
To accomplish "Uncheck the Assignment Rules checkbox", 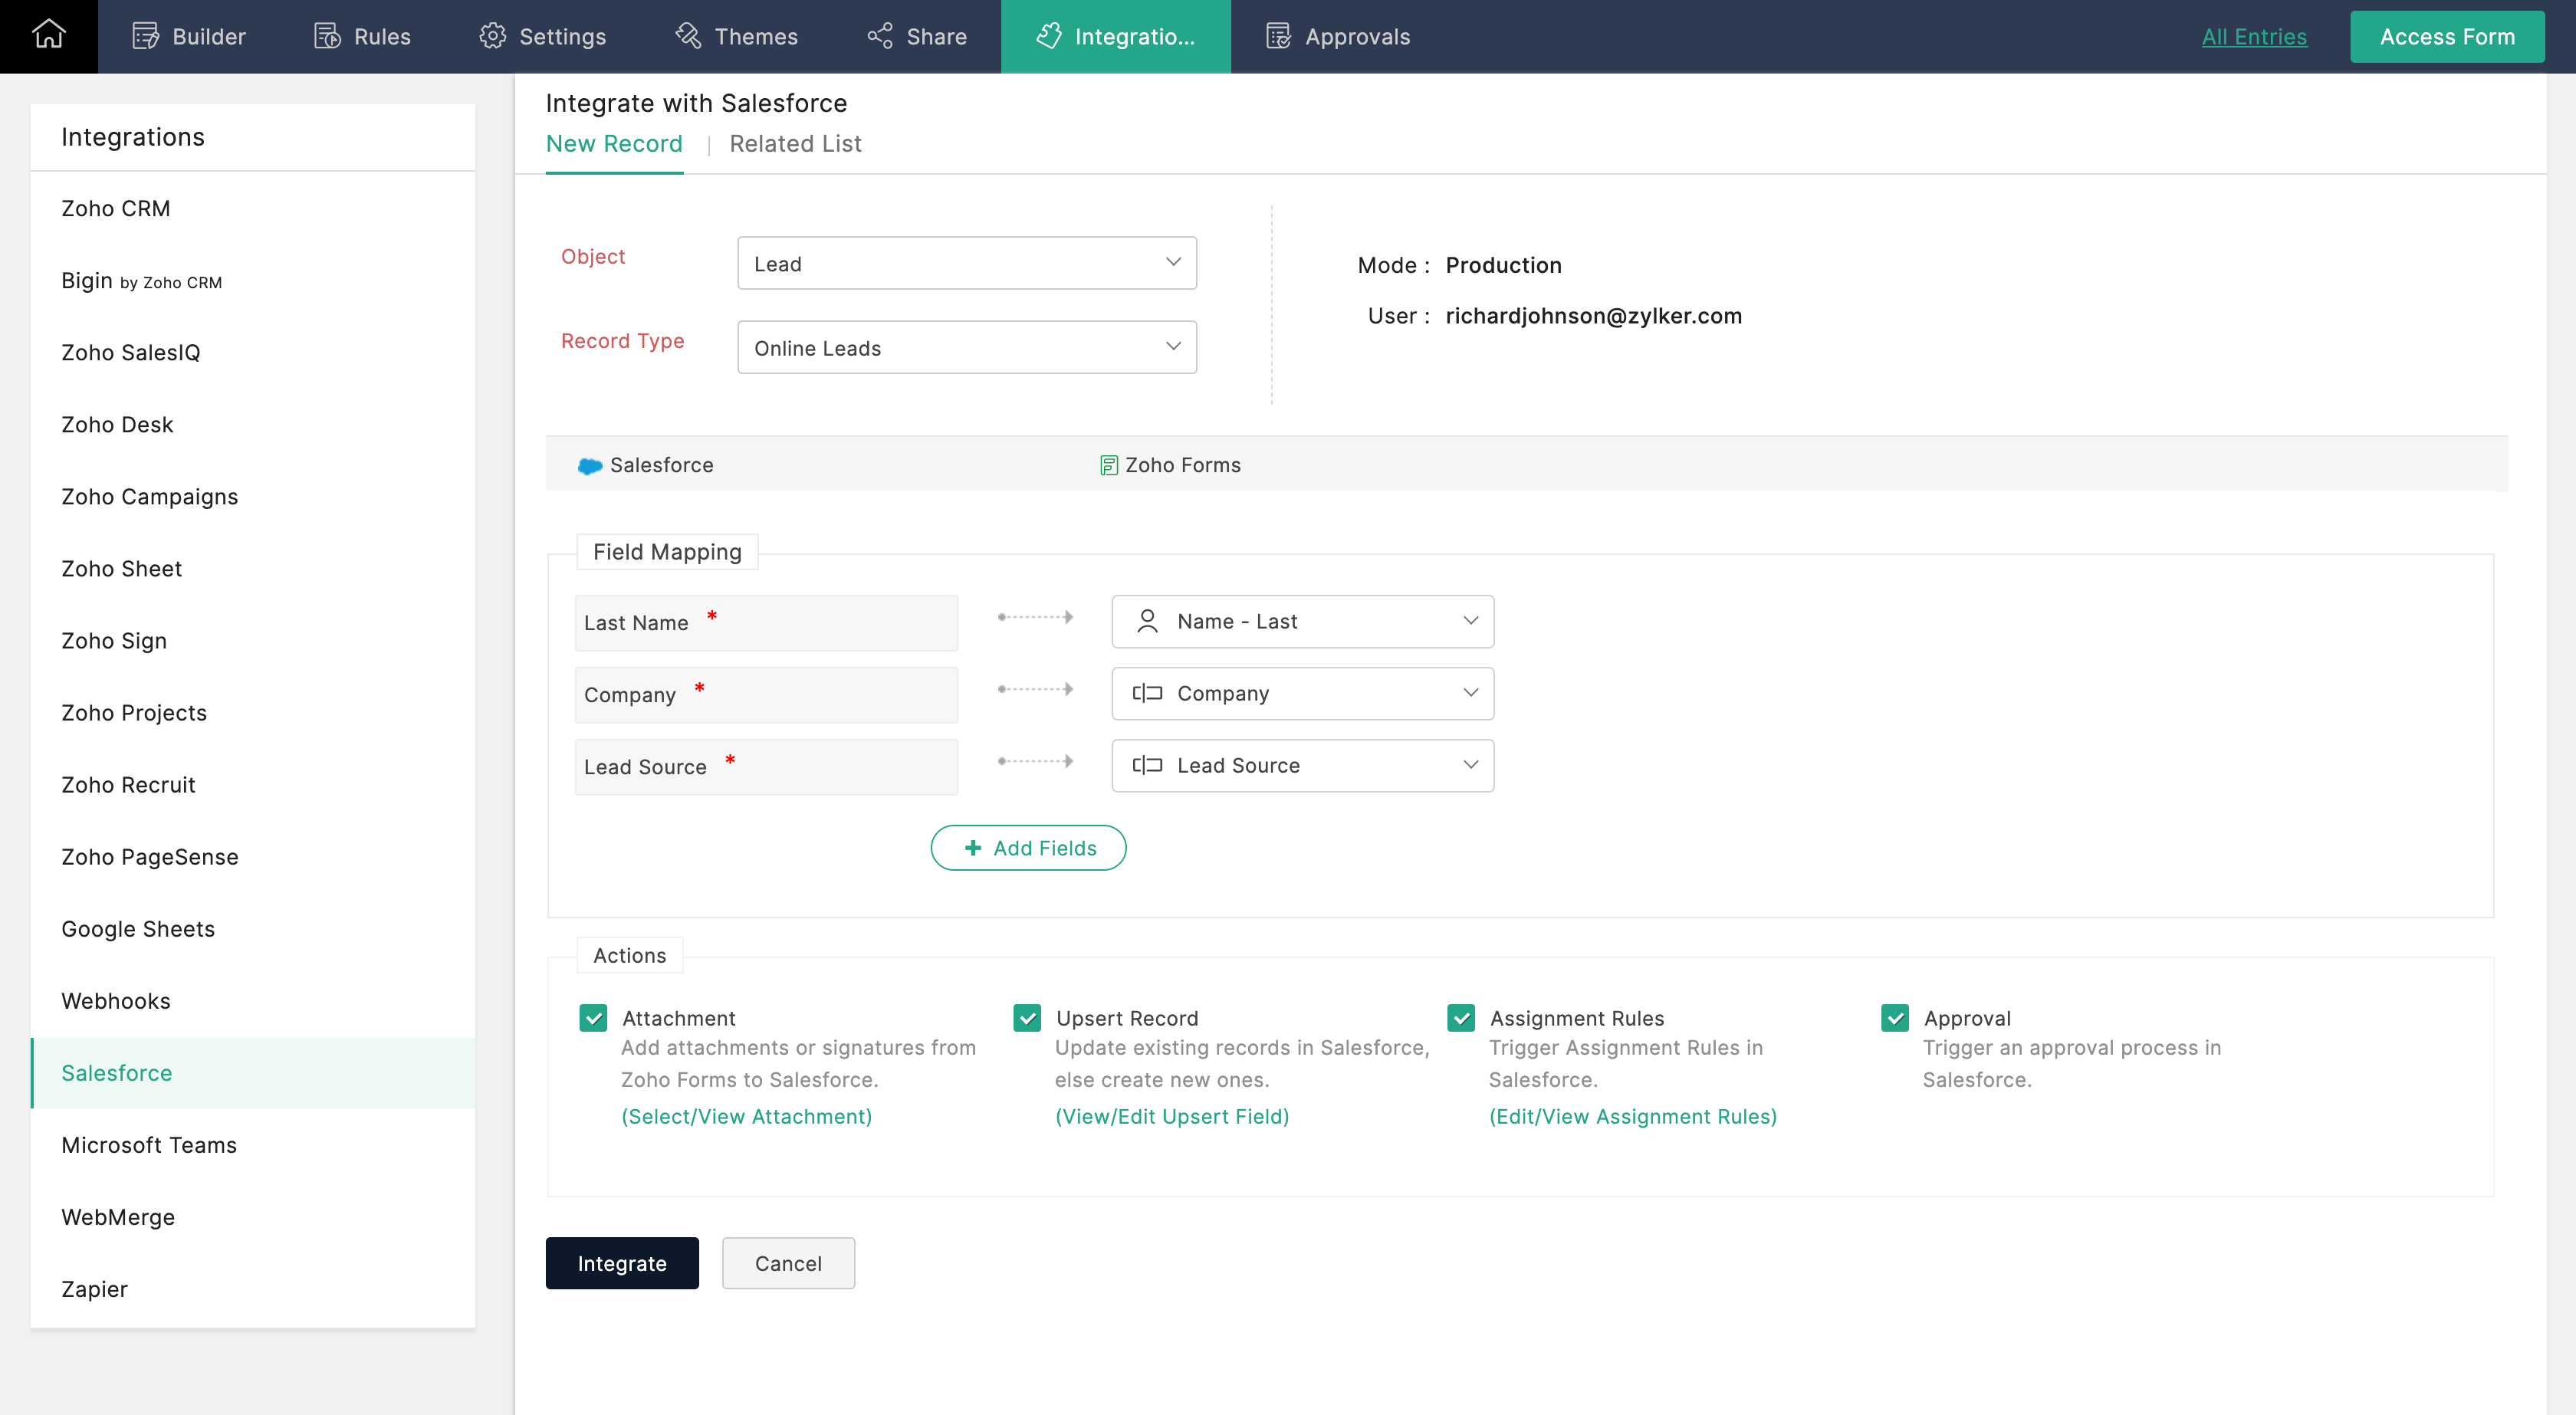I will click(1461, 1018).
